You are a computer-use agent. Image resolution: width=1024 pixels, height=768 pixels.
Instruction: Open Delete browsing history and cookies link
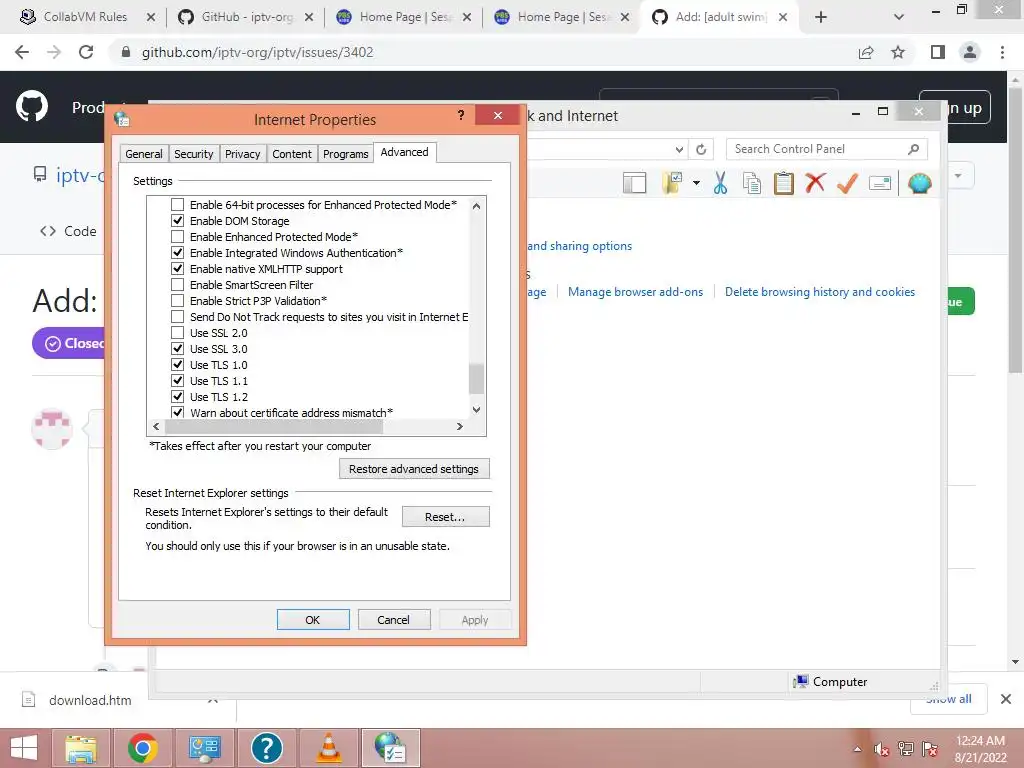tap(820, 292)
